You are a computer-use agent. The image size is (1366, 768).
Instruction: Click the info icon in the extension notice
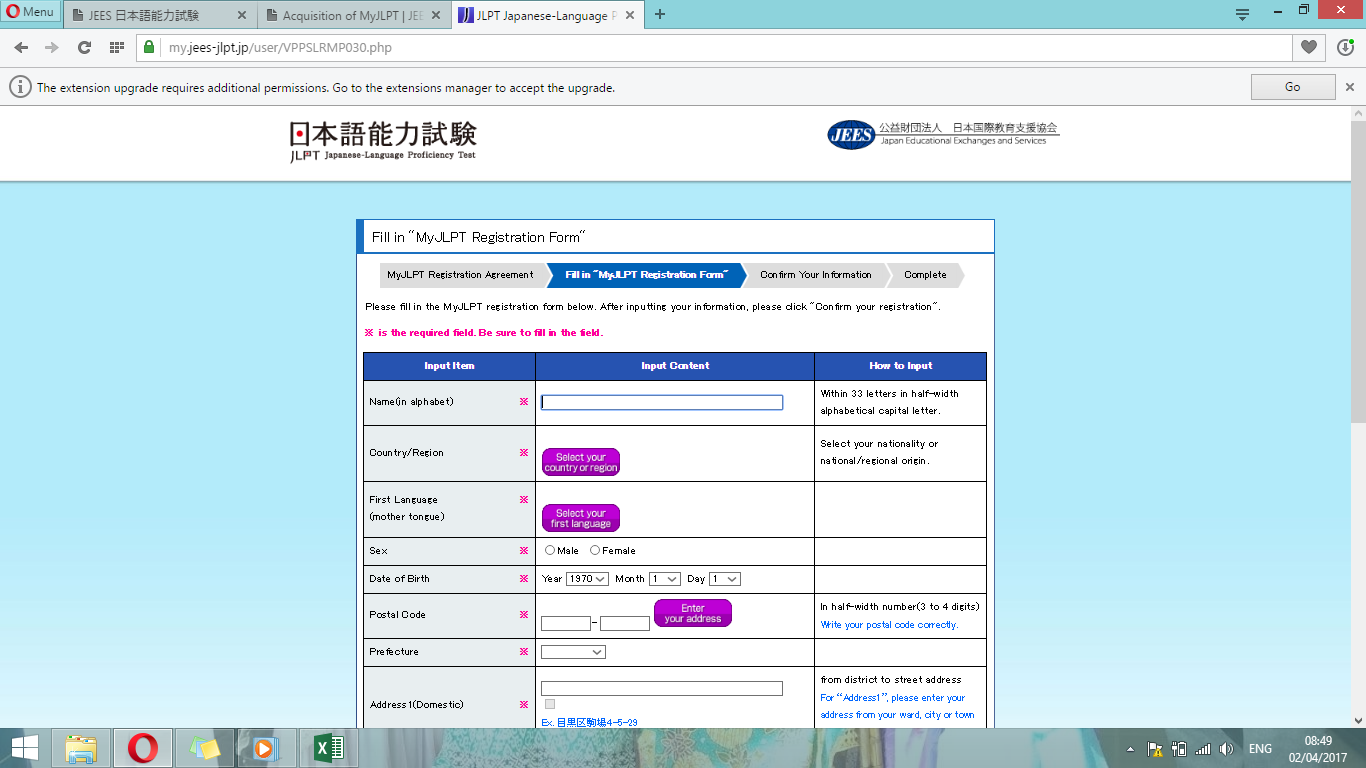tap(20, 87)
